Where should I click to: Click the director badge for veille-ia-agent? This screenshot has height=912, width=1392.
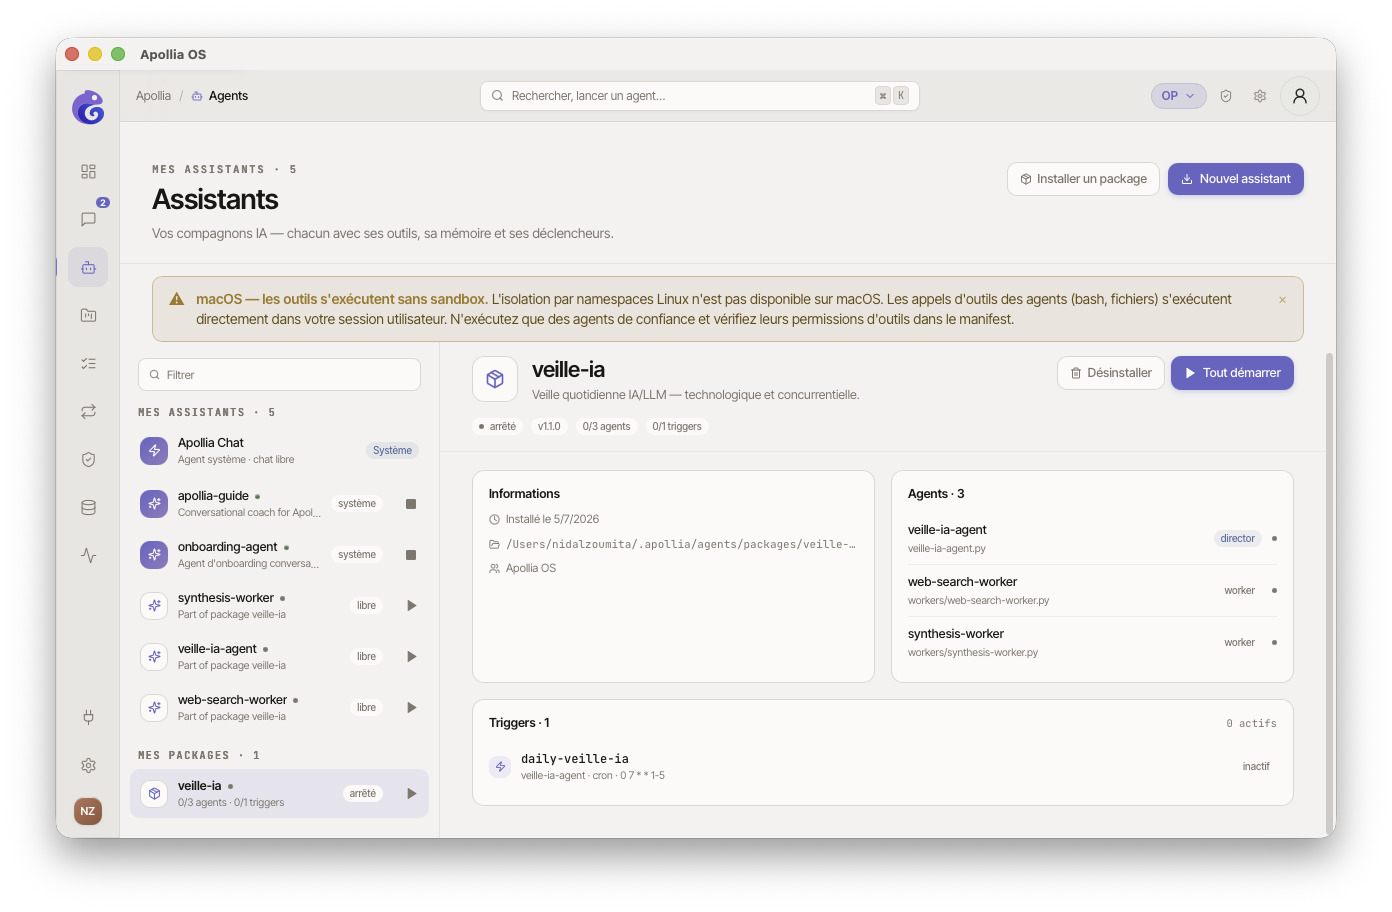click(1237, 539)
